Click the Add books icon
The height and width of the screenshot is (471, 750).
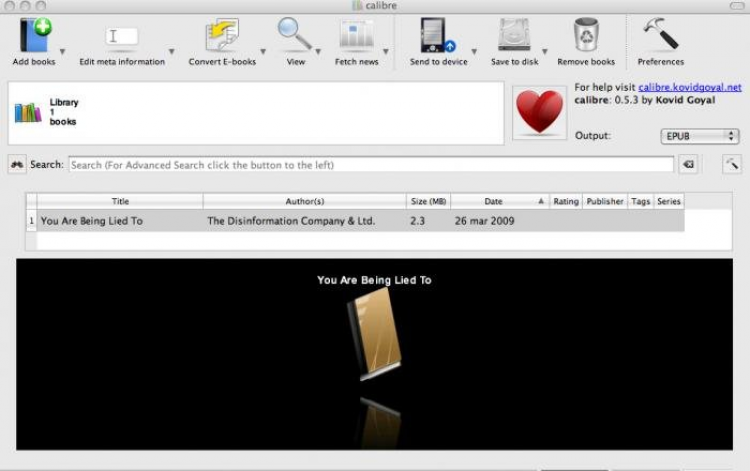point(35,35)
